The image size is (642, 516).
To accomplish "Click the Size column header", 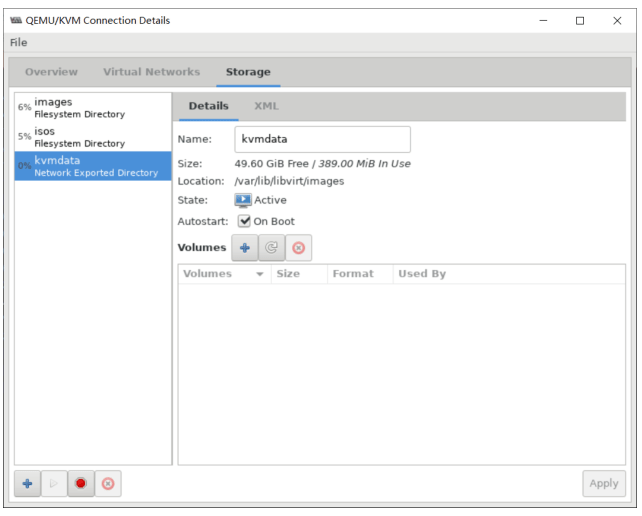I will tap(288, 274).
